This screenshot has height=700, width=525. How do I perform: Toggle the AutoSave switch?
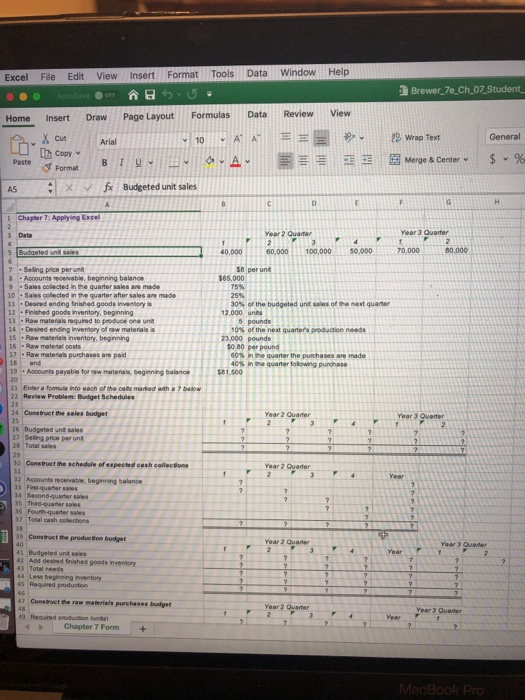pyautogui.click(x=105, y=96)
